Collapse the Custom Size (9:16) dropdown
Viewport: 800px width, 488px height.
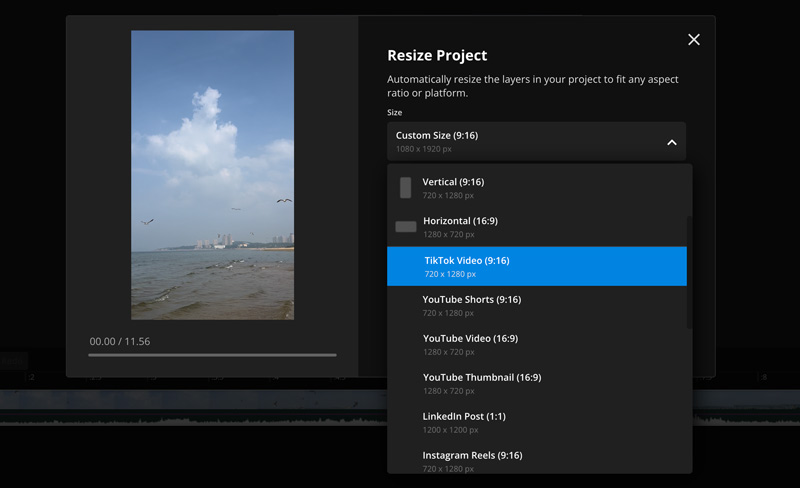click(536, 141)
